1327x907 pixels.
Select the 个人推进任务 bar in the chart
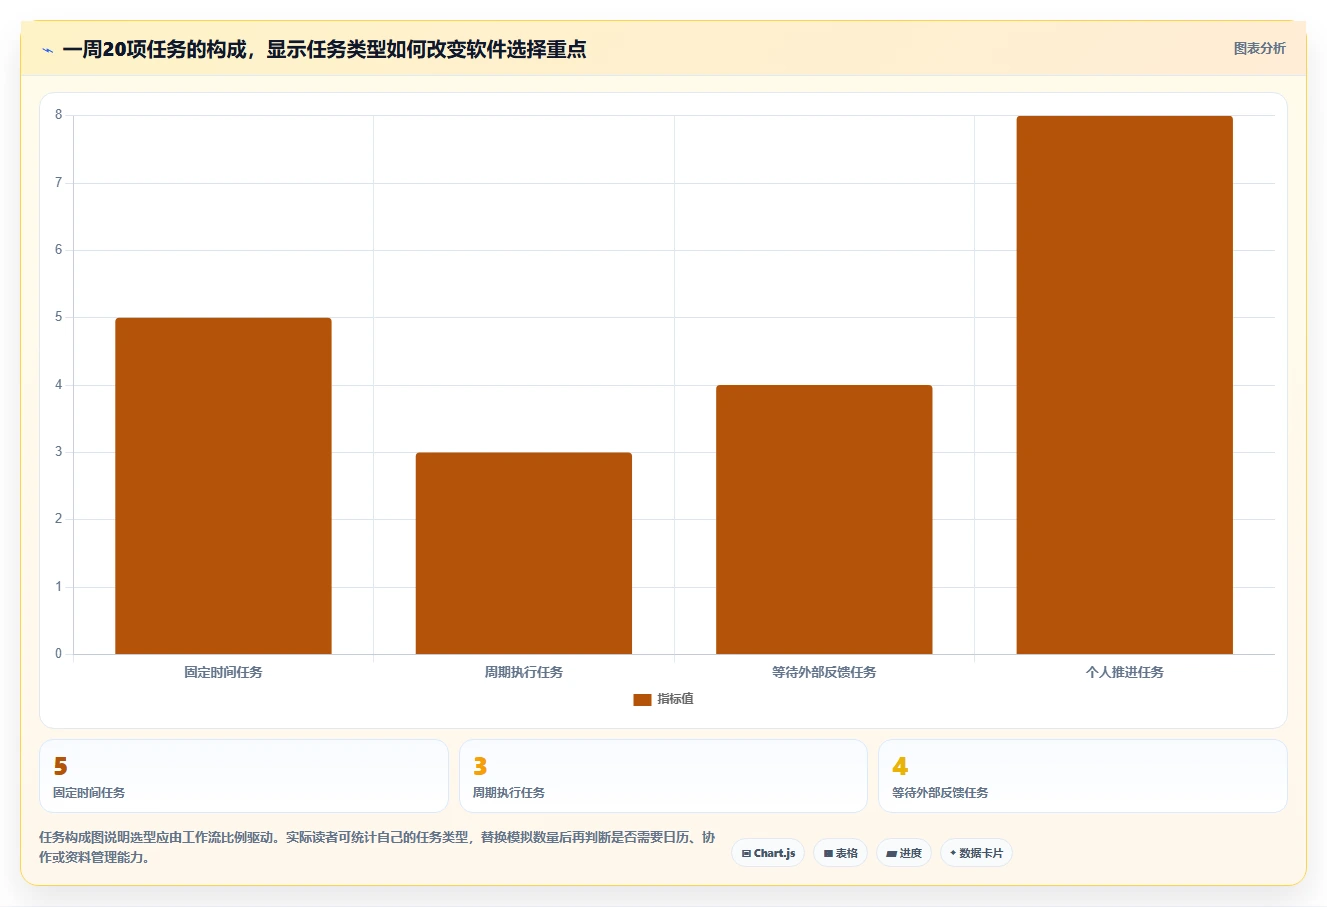[x=1124, y=385]
